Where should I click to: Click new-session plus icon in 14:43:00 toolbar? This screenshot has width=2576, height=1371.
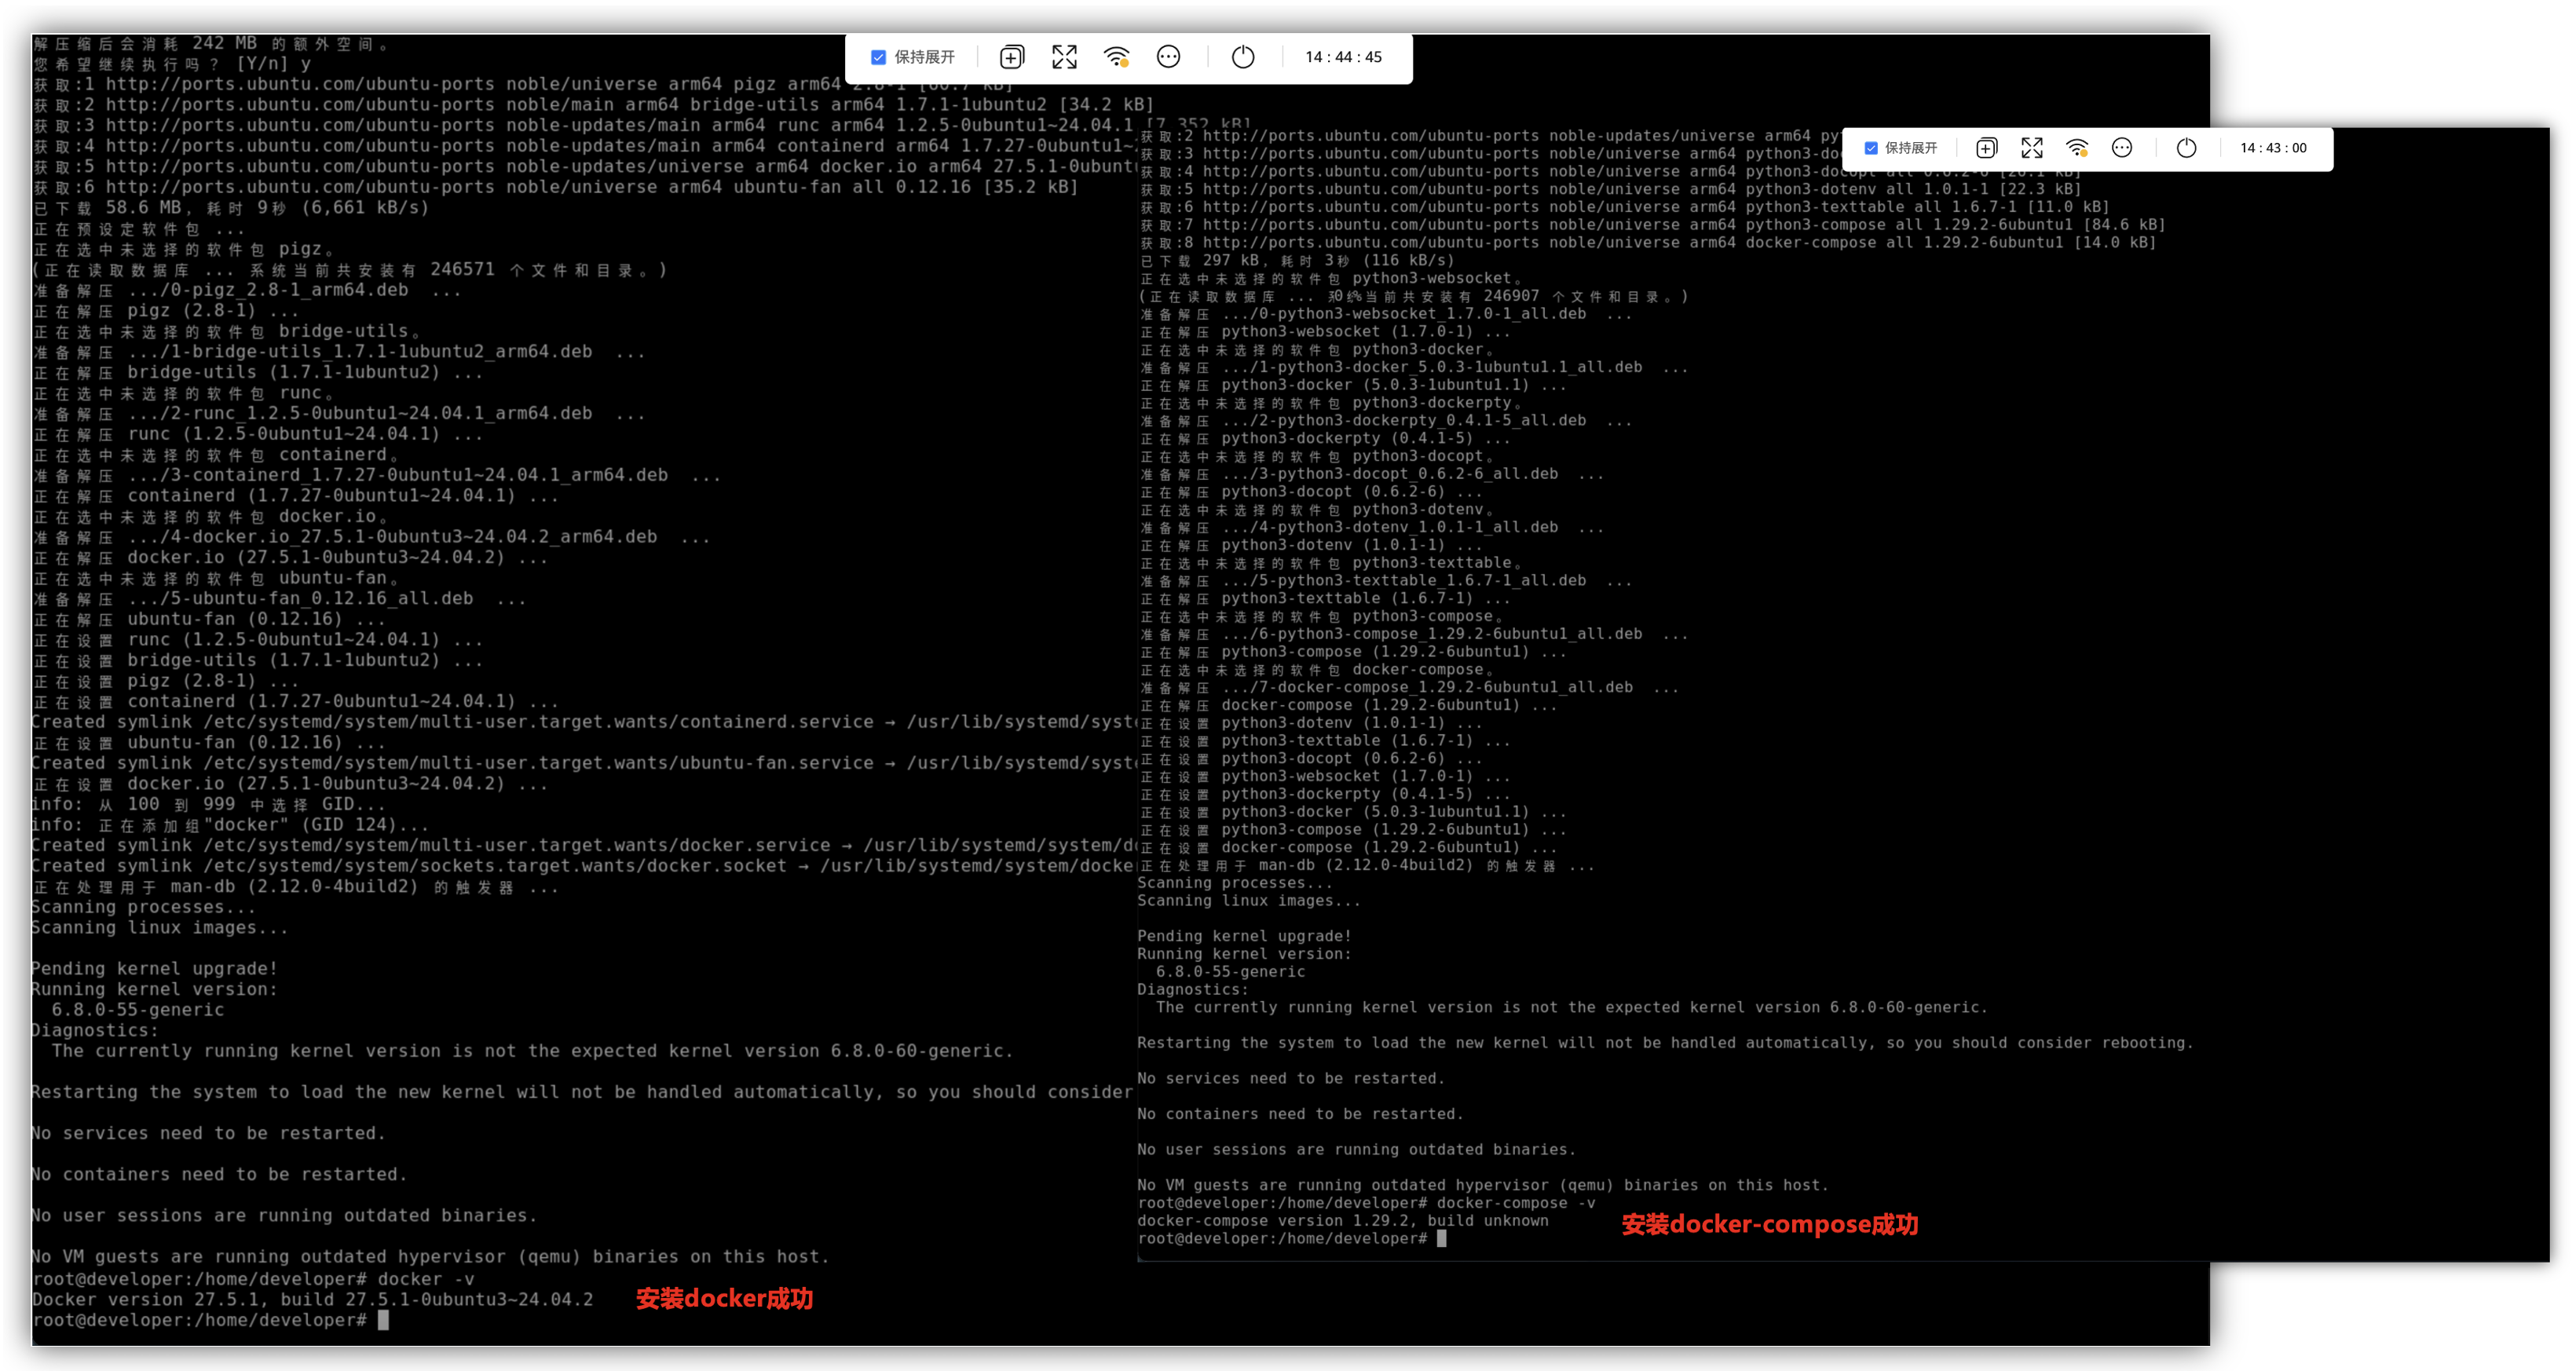(1987, 148)
